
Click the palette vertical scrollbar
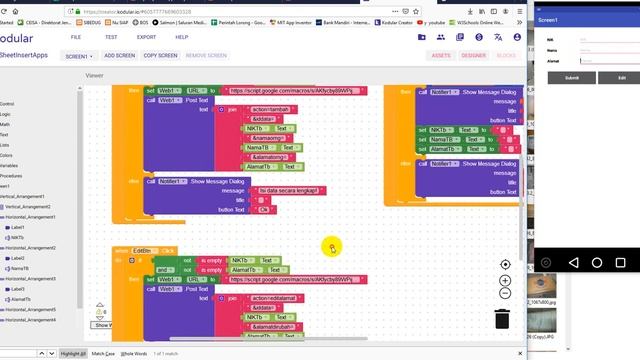coord(80,198)
